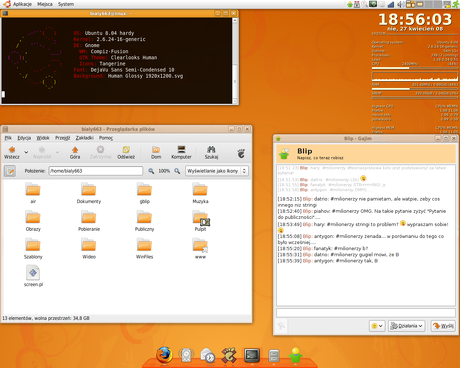The height and width of the screenshot is (368, 460).
Task: Toggle the text-based location bar button
Action: point(10,171)
